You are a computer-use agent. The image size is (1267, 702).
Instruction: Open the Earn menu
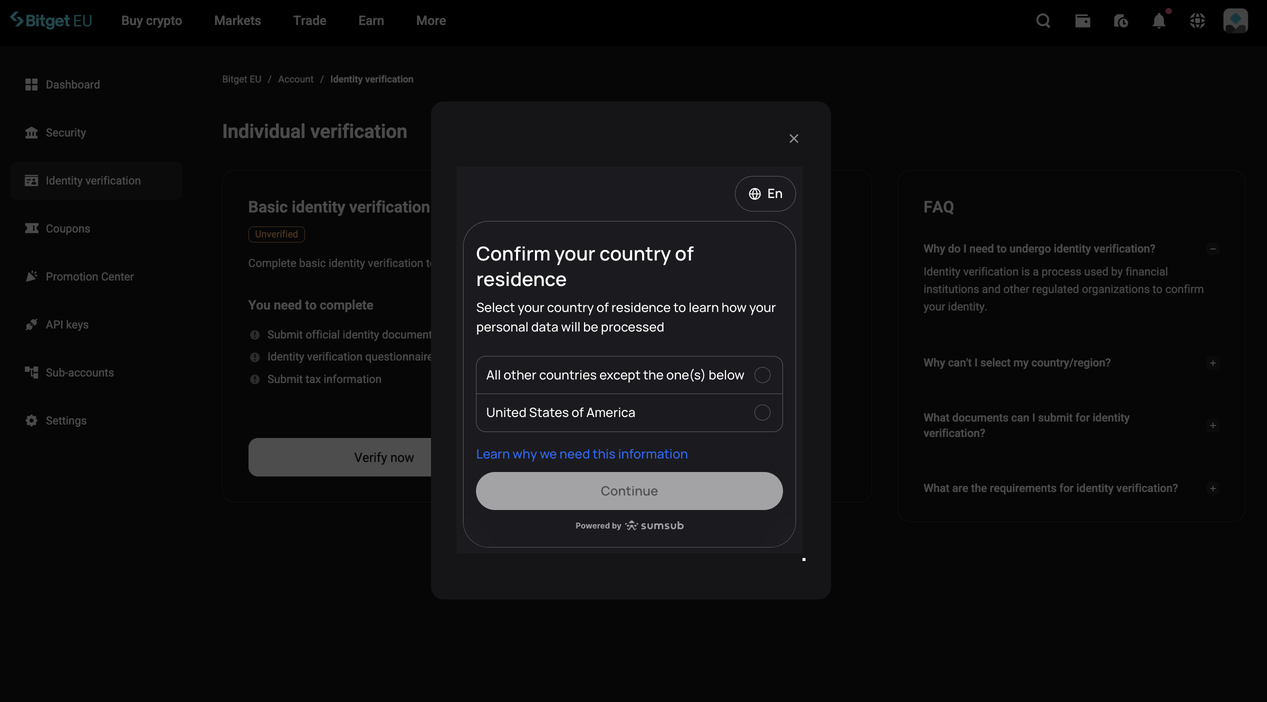[x=371, y=20]
